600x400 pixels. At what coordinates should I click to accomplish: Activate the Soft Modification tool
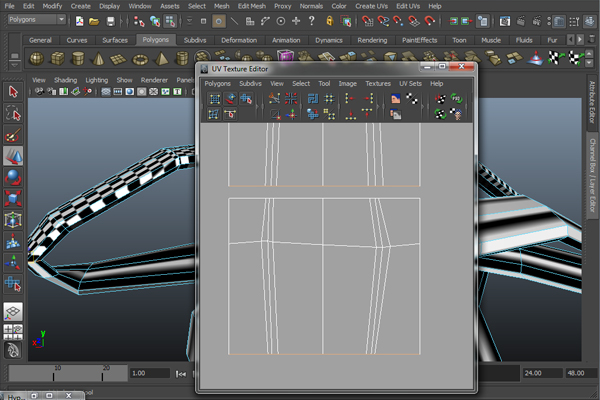click(x=13, y=242)
